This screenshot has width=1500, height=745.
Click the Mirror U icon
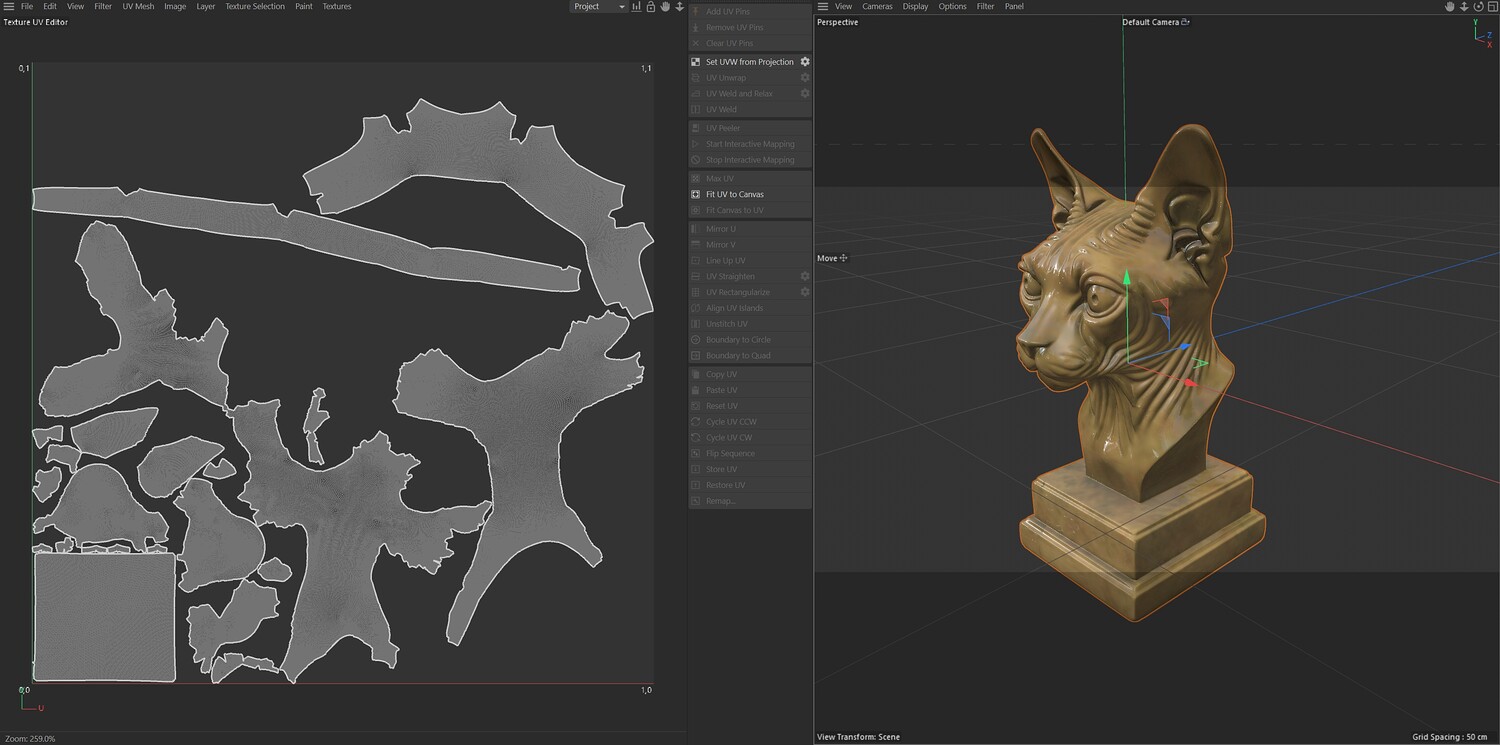click(696, 229)
